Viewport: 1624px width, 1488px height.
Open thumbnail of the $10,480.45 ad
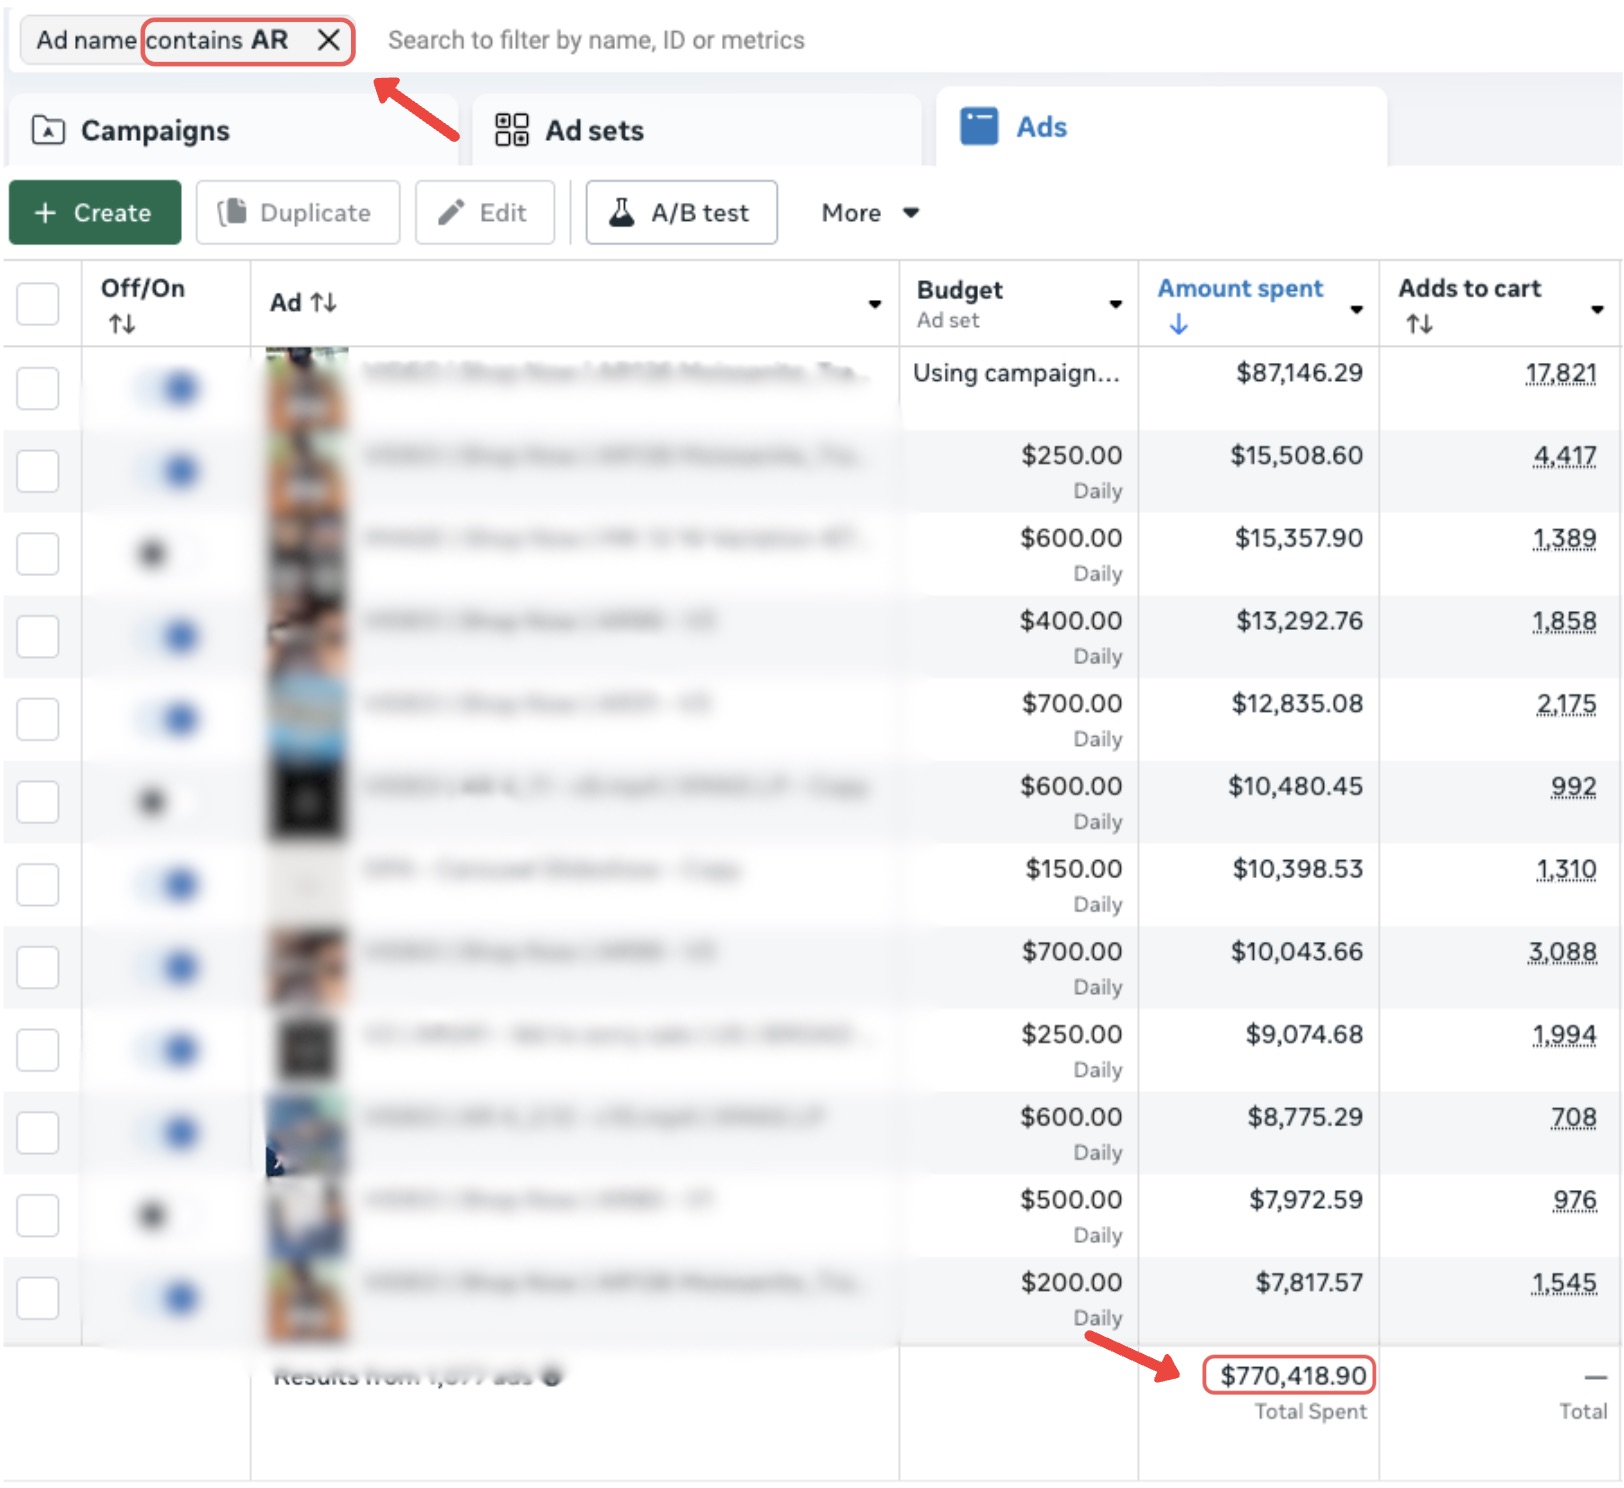pos(307,801)
